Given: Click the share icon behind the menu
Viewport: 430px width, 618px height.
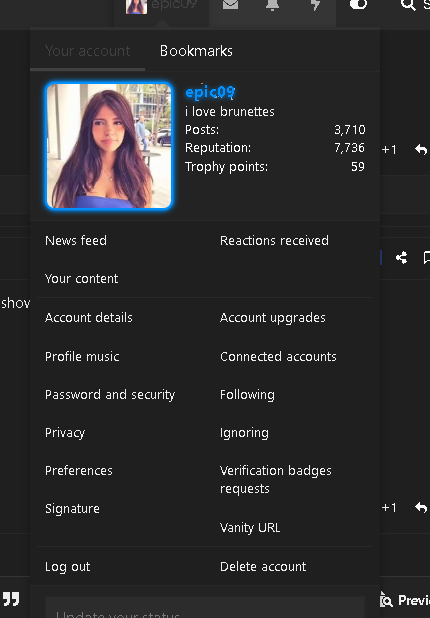Looking at the screenshot, I should click(402, 258).
